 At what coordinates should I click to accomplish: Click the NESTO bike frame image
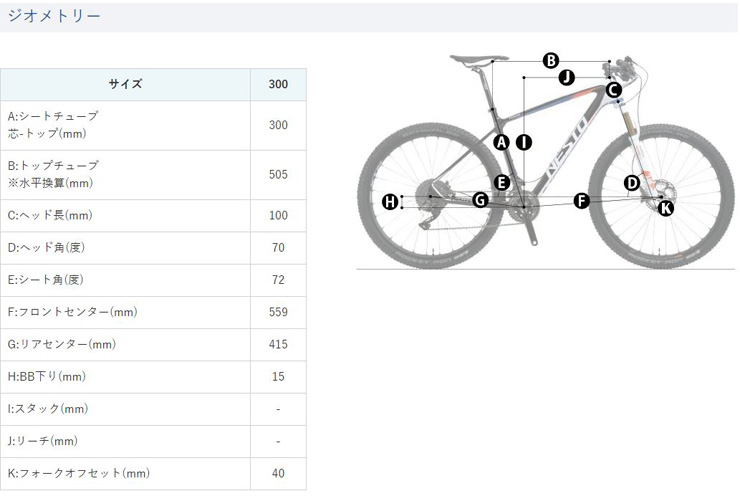[546, 162]
